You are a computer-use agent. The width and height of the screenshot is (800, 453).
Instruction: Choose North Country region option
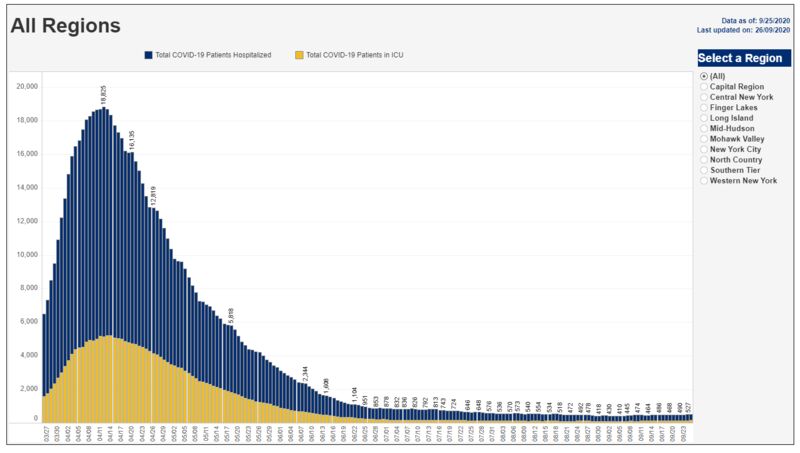(704, 160)
